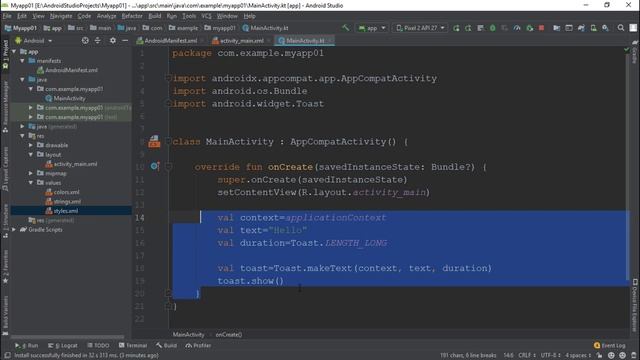Screen dimensions: 640x360
Task: Click the green Debug app icon
Action: [493, 28]
